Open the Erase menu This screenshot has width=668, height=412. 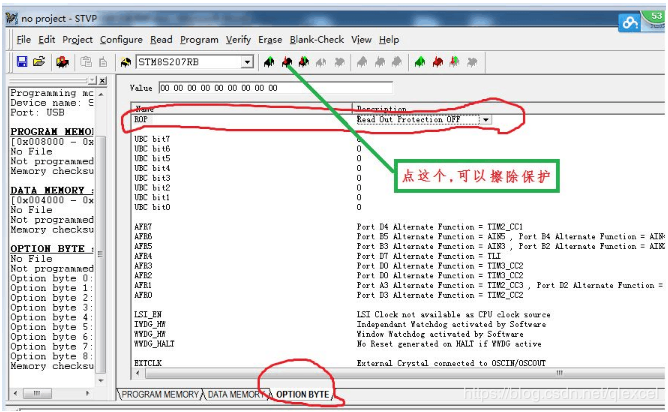point(270,40)
